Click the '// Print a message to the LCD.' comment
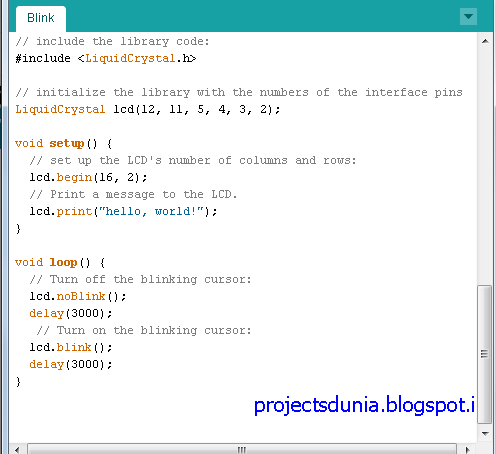The width and height of the screenshot is (496, 454). coord(133,194)
